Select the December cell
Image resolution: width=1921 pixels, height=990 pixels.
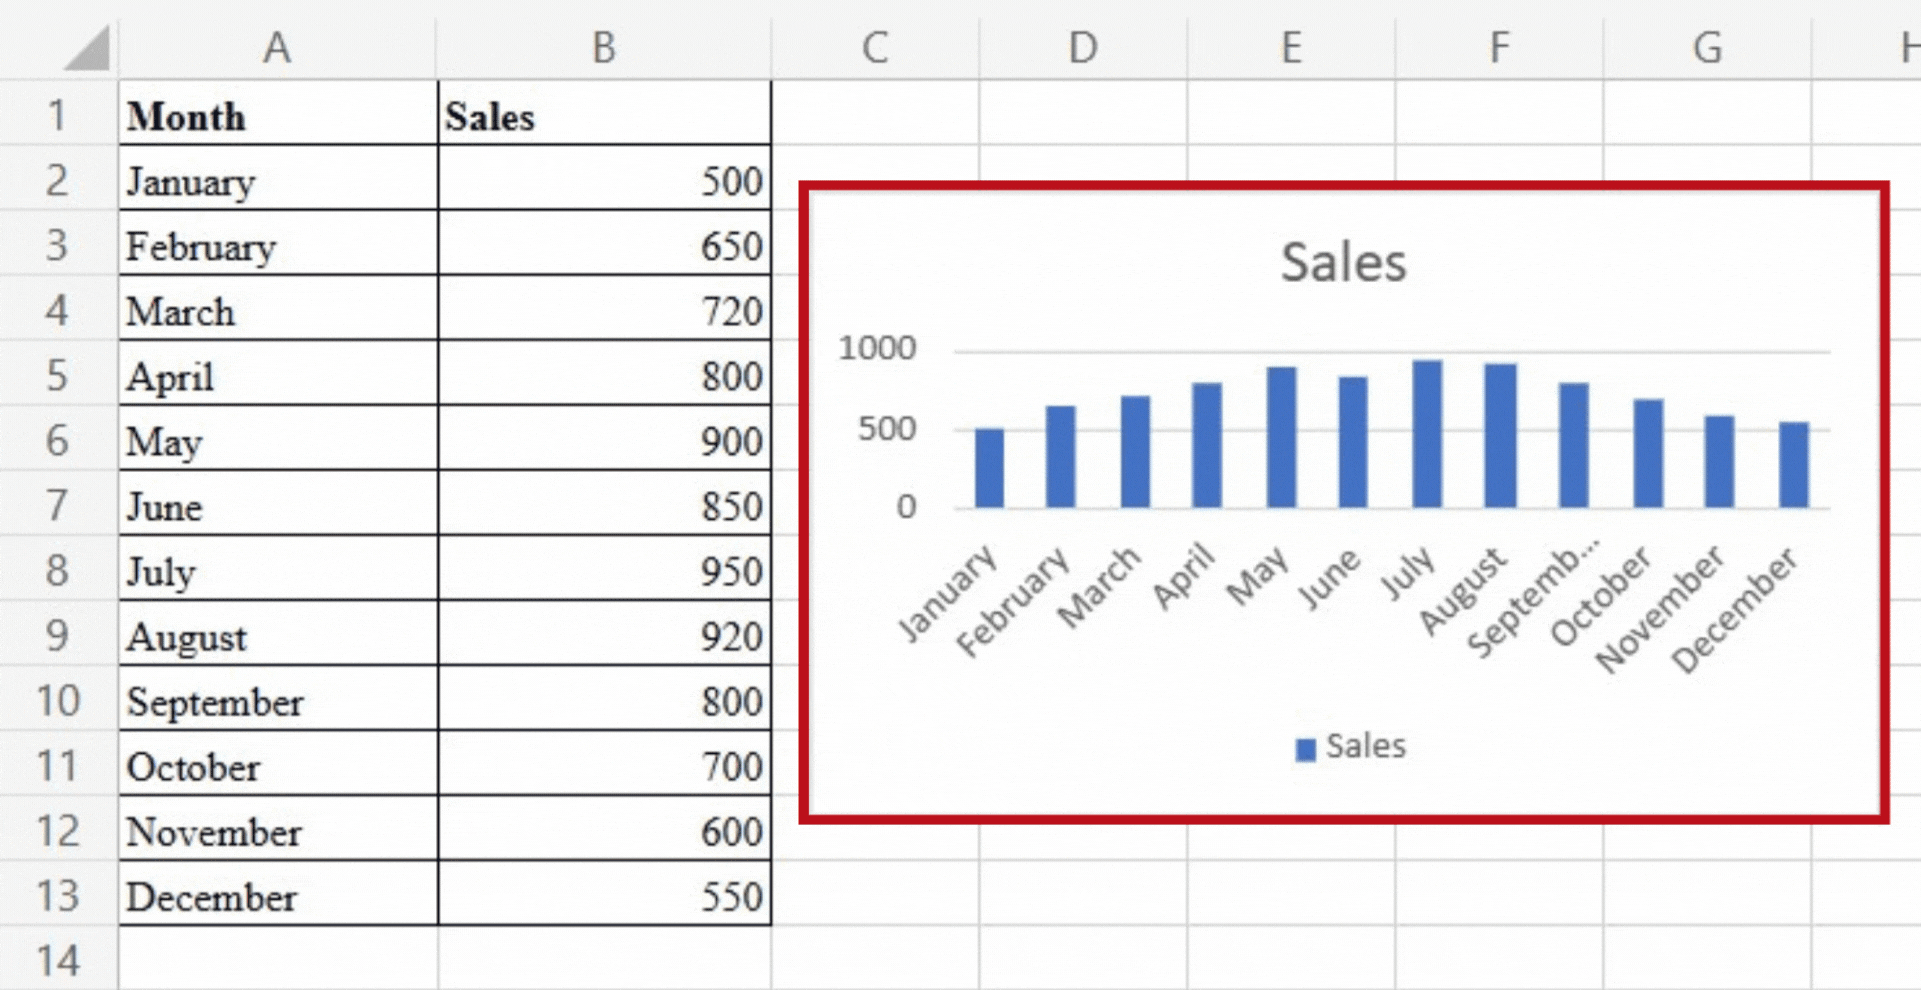(278, 894)
